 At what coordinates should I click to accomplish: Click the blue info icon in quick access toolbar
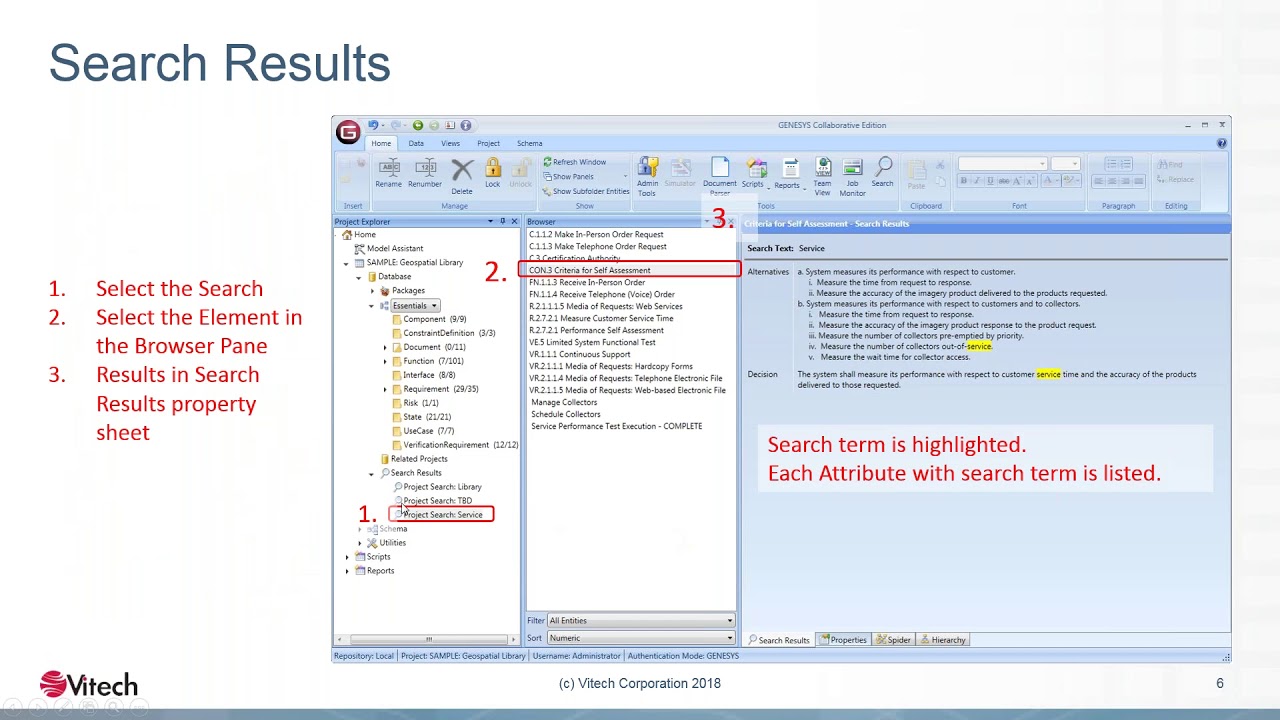[x=466, y=125]
